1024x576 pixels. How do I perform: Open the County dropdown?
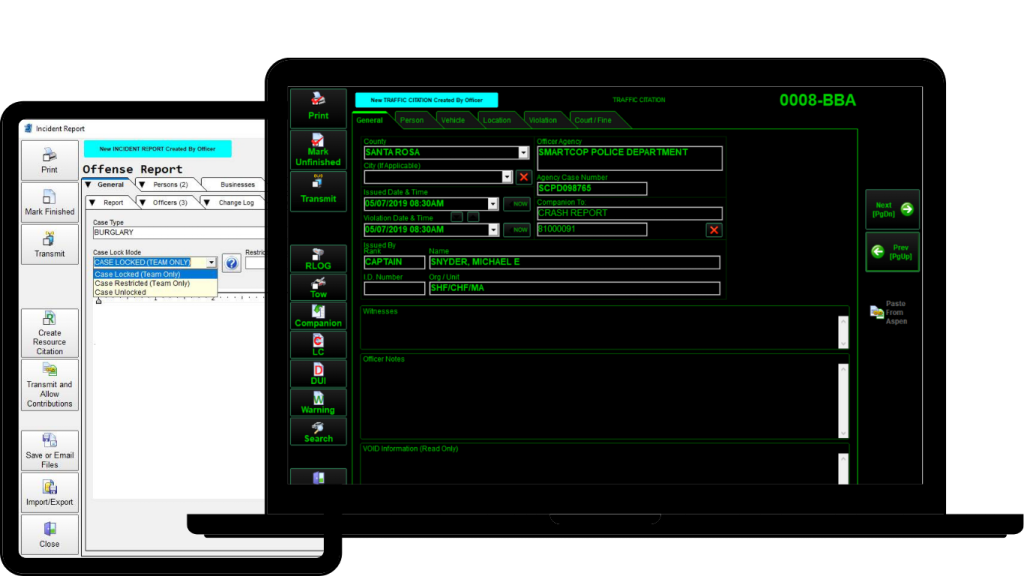coord(524,152)
